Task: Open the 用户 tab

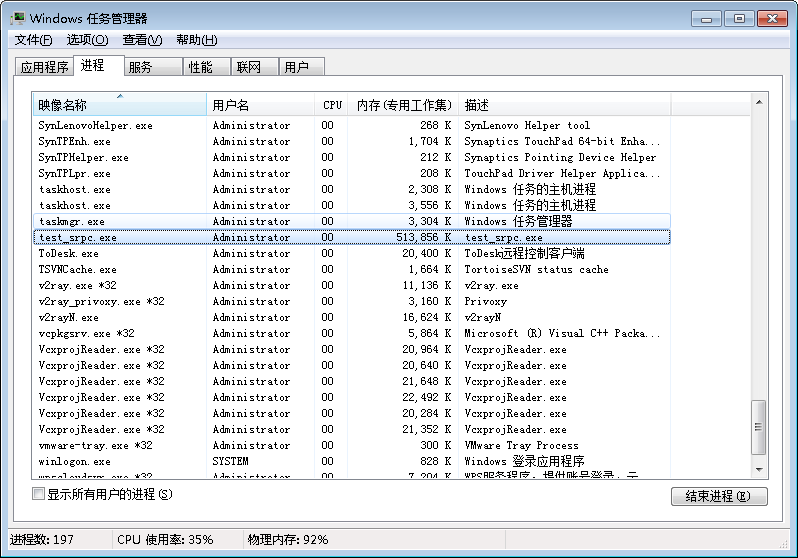Action: tap(302, 67)
